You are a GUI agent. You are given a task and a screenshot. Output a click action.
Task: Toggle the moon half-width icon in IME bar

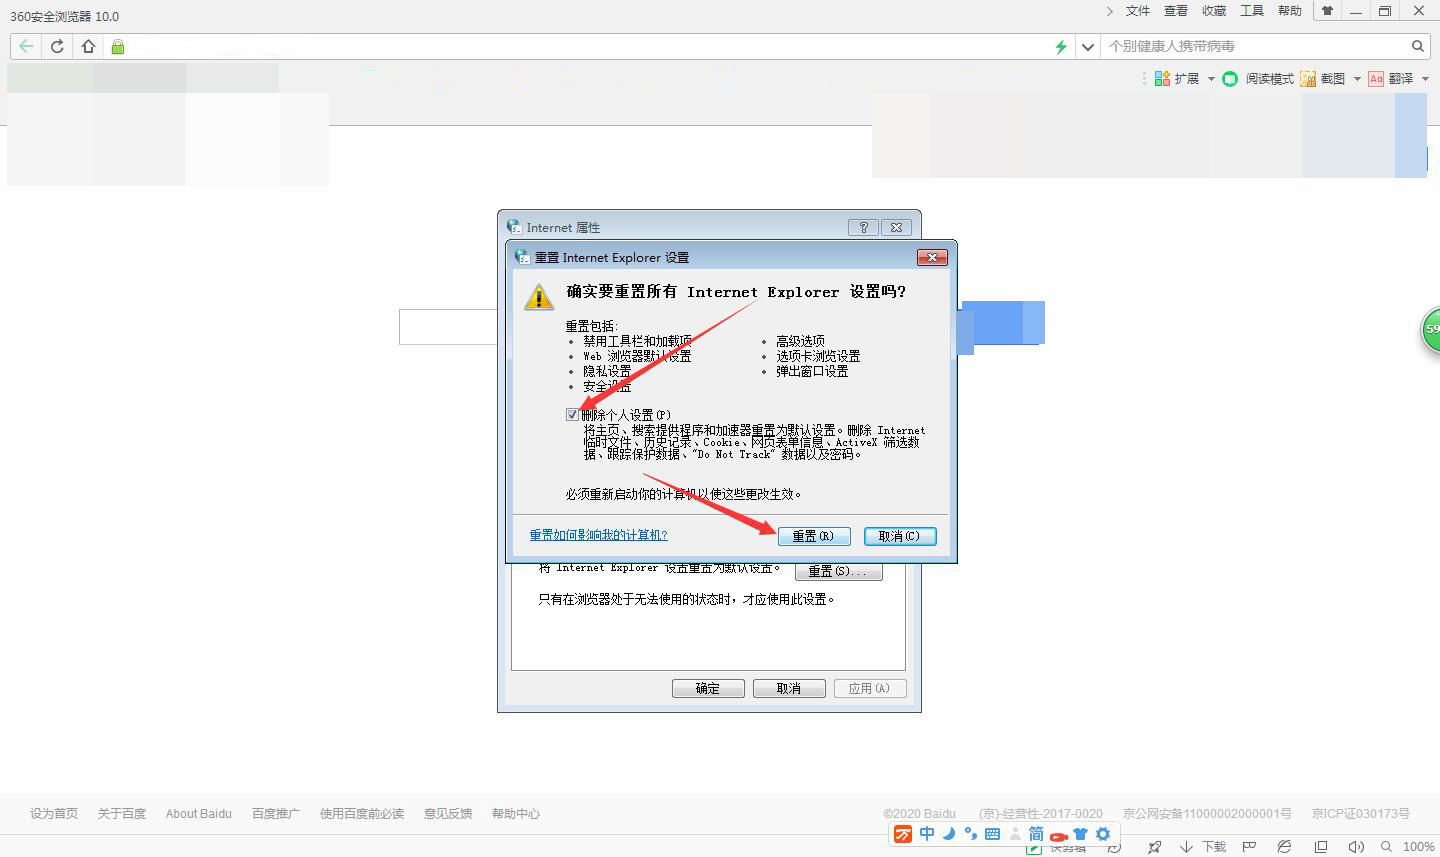click(949, 834)
